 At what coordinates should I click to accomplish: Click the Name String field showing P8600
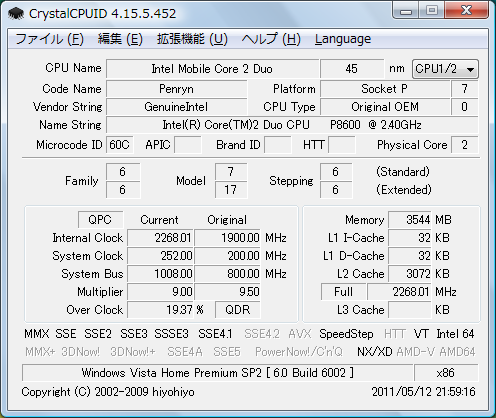[x=292, y=125]
